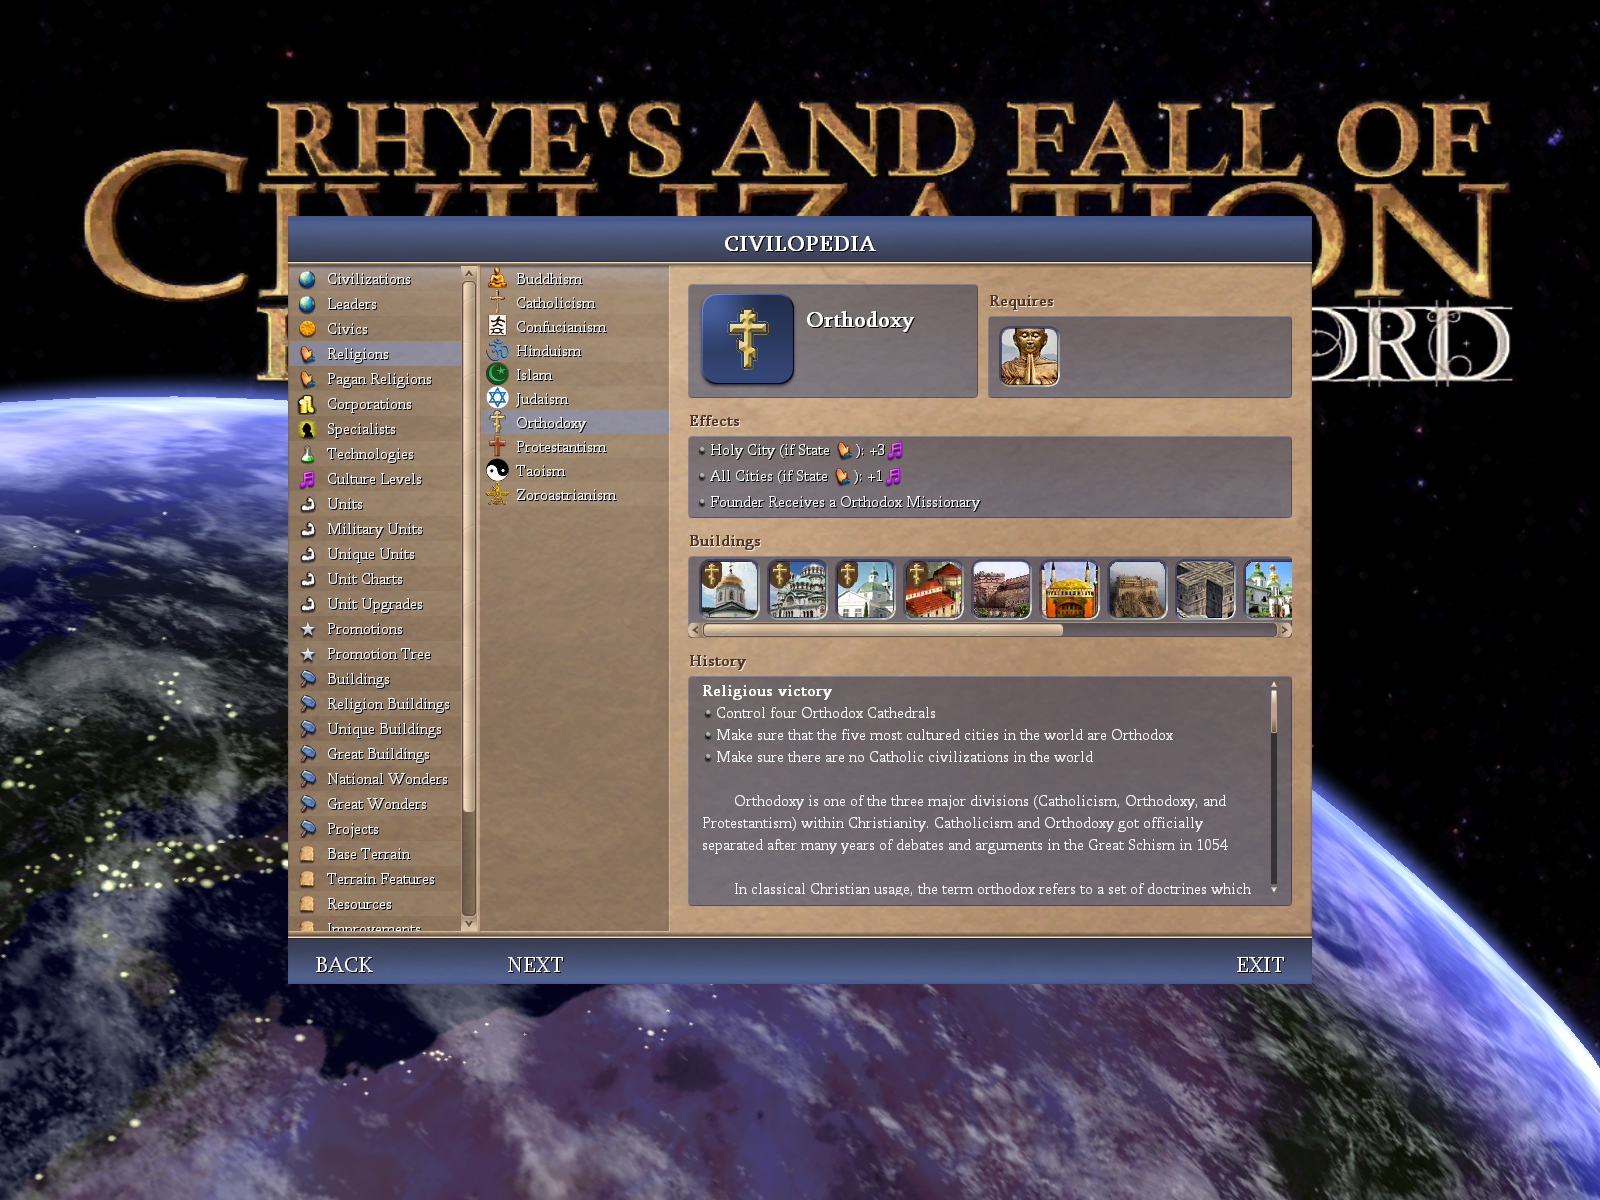Screen dimensions: 1600x1200
Task: Click the EXIT button
Action: 1260,965
